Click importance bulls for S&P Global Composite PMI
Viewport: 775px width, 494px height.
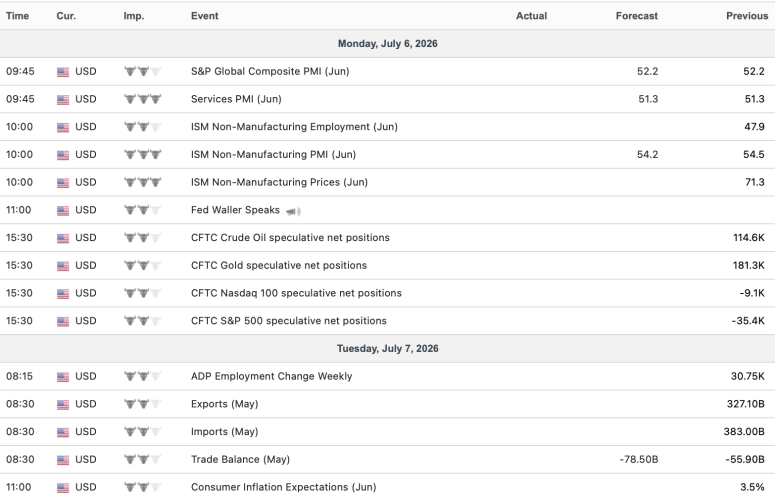tap(142, 71)
